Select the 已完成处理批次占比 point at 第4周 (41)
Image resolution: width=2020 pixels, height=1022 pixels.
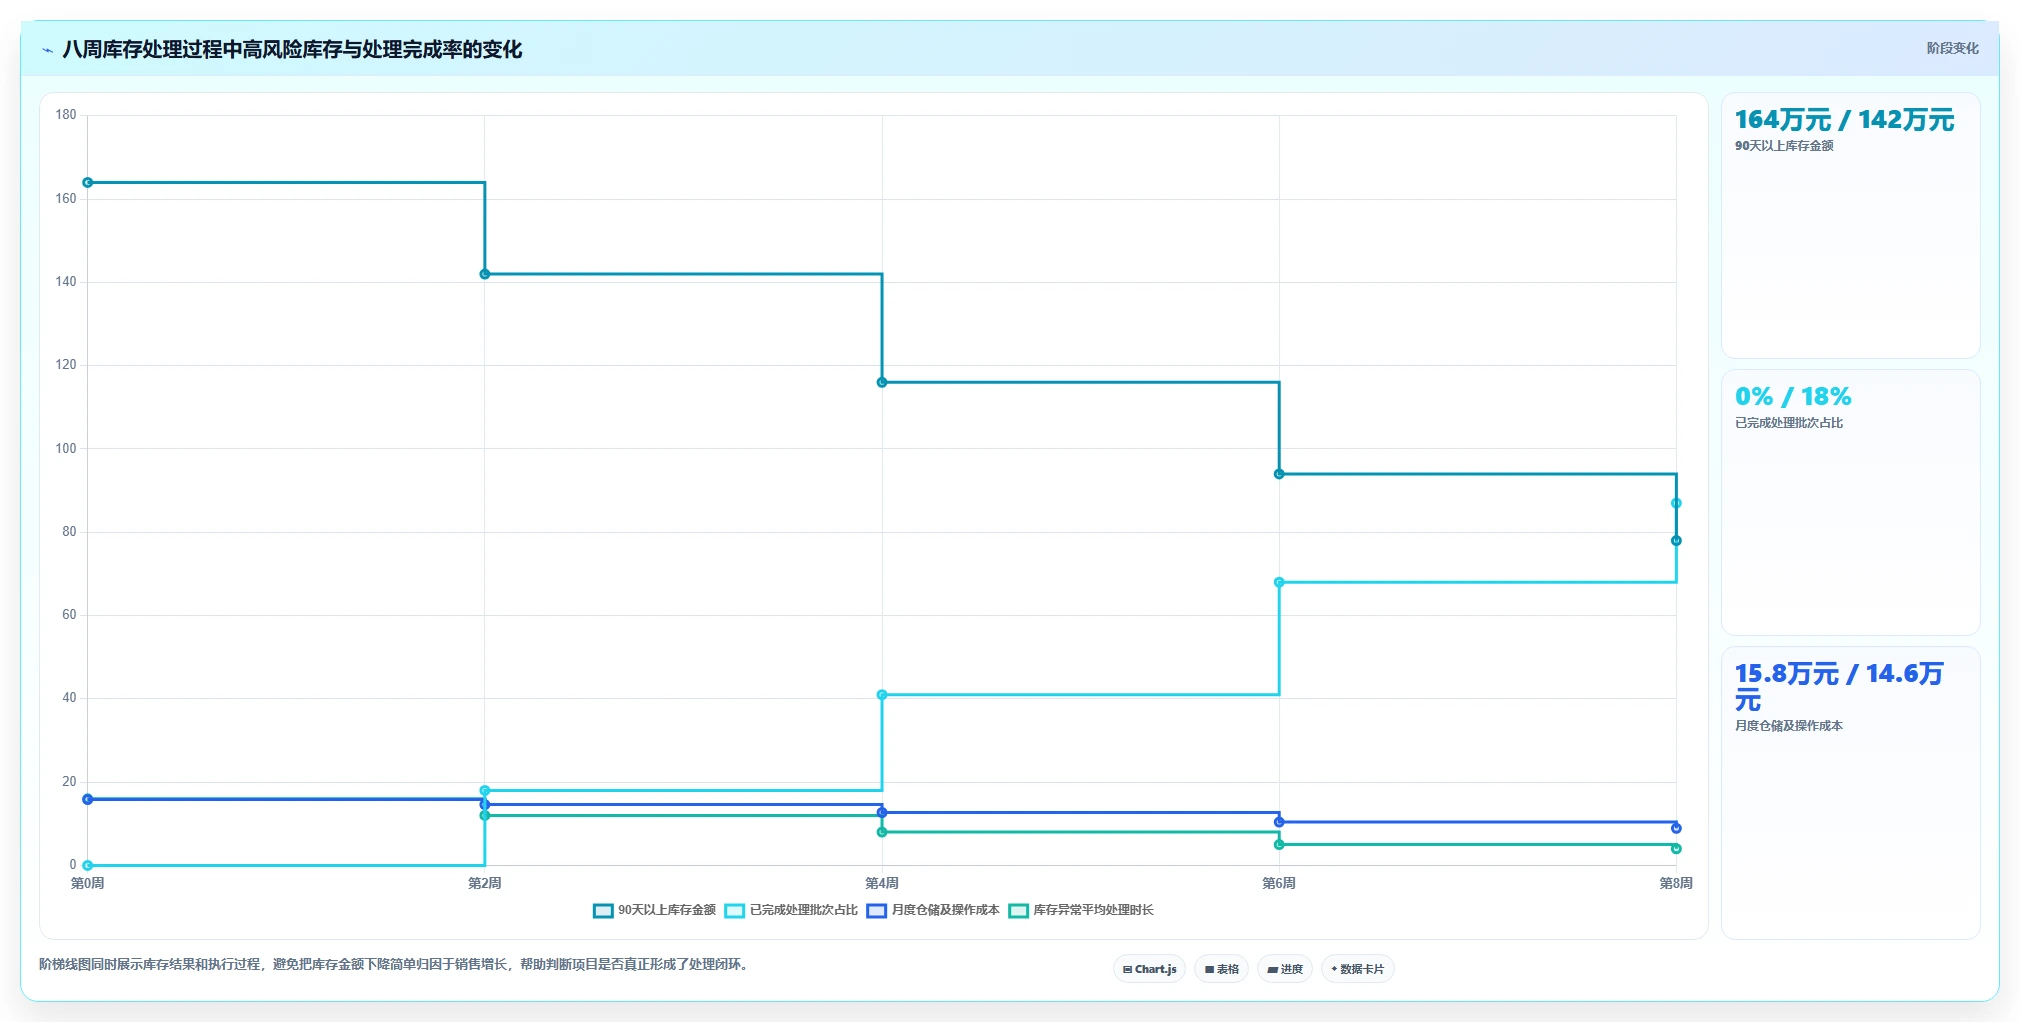pos(882,694)
